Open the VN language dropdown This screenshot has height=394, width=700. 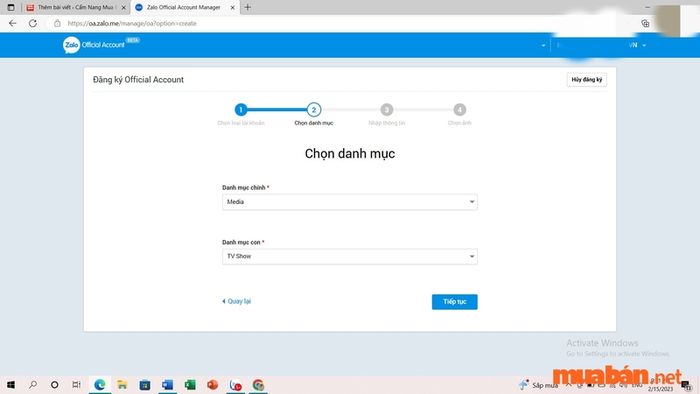coord(637,45)
